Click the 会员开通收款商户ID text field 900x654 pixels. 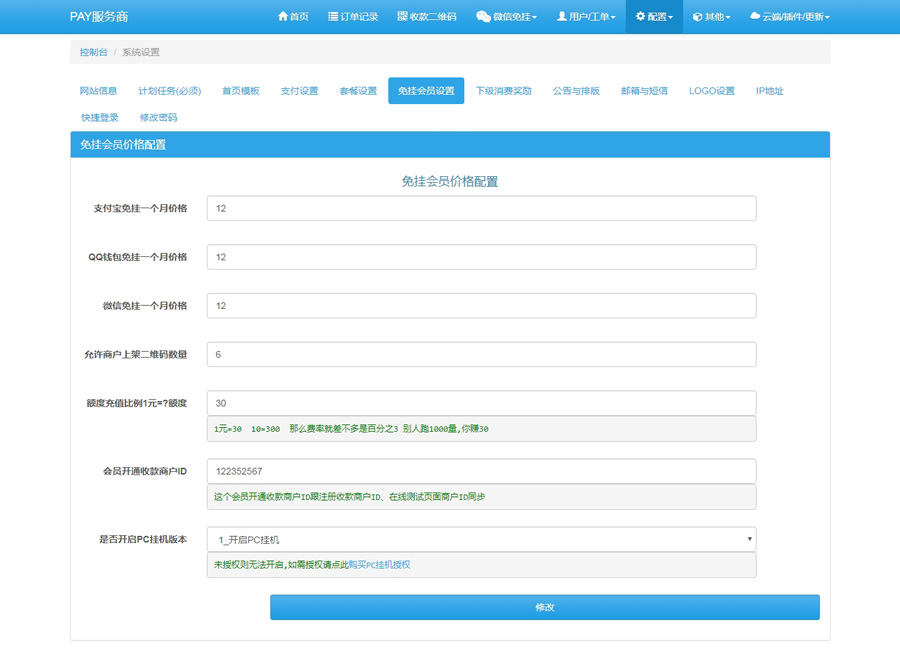pos(481,471)
